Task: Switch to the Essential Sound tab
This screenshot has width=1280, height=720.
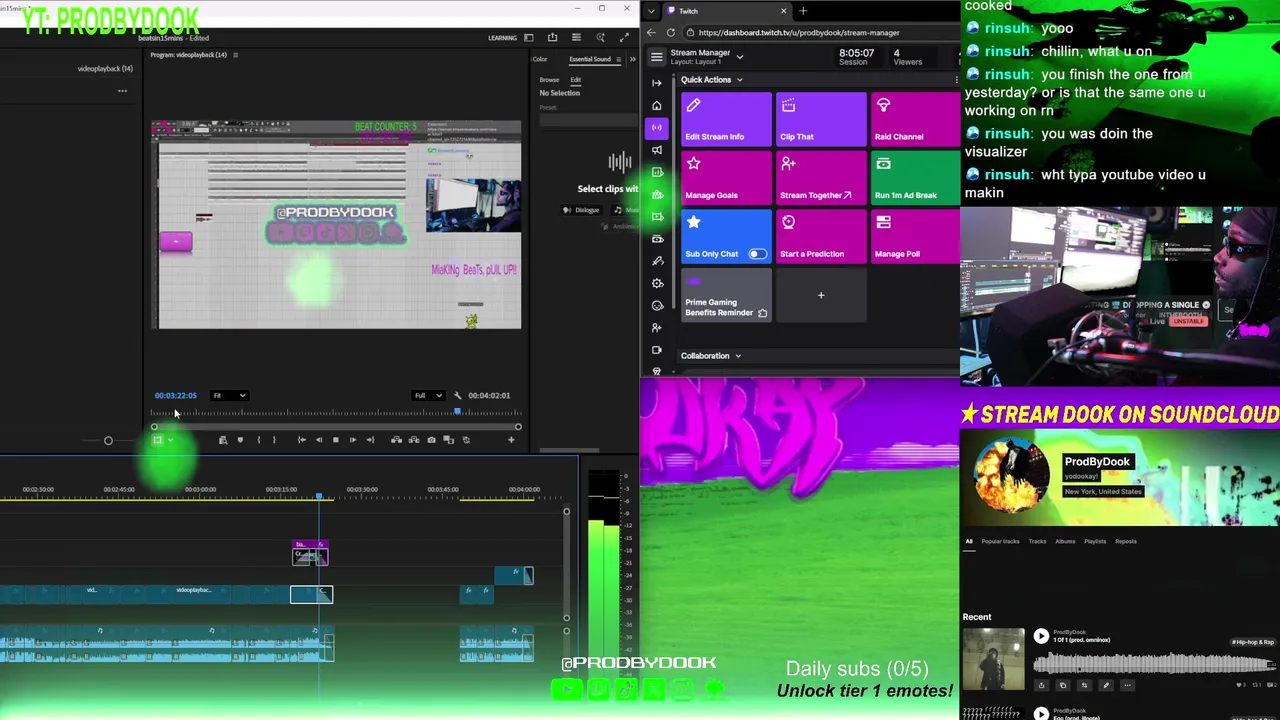Action: pos(590,59)
